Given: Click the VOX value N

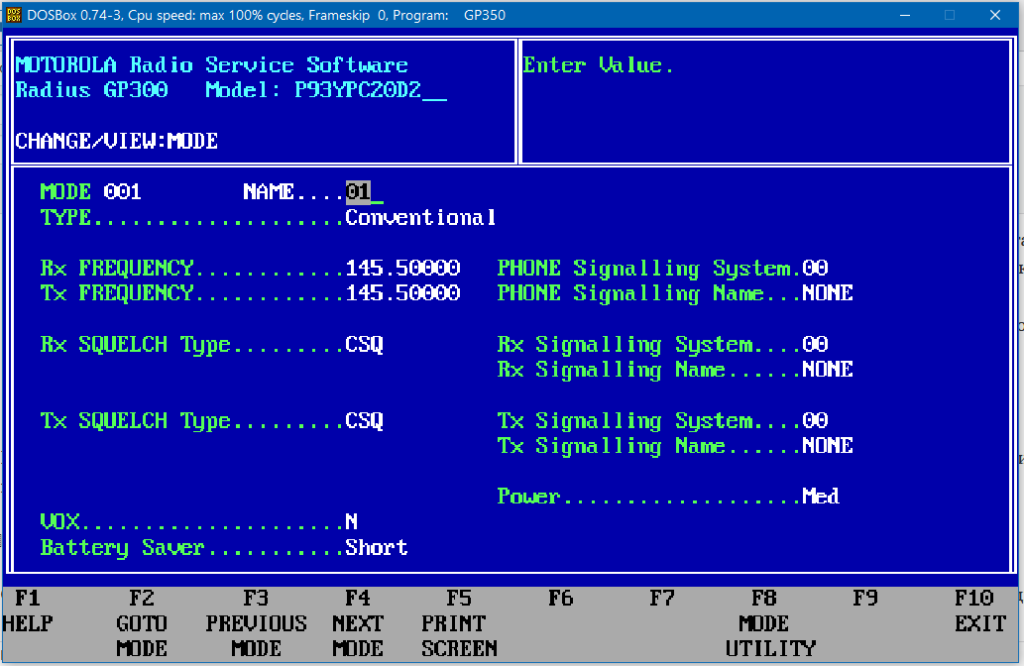Looking at the screenshot, I should tap(351, 522).
